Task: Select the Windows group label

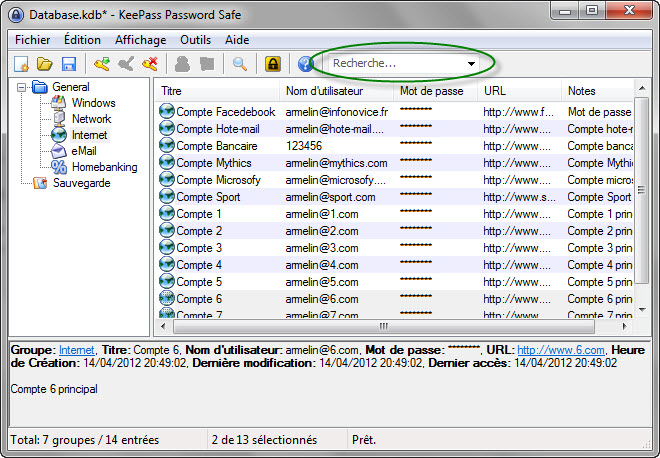Action: [x=93, y=103]
